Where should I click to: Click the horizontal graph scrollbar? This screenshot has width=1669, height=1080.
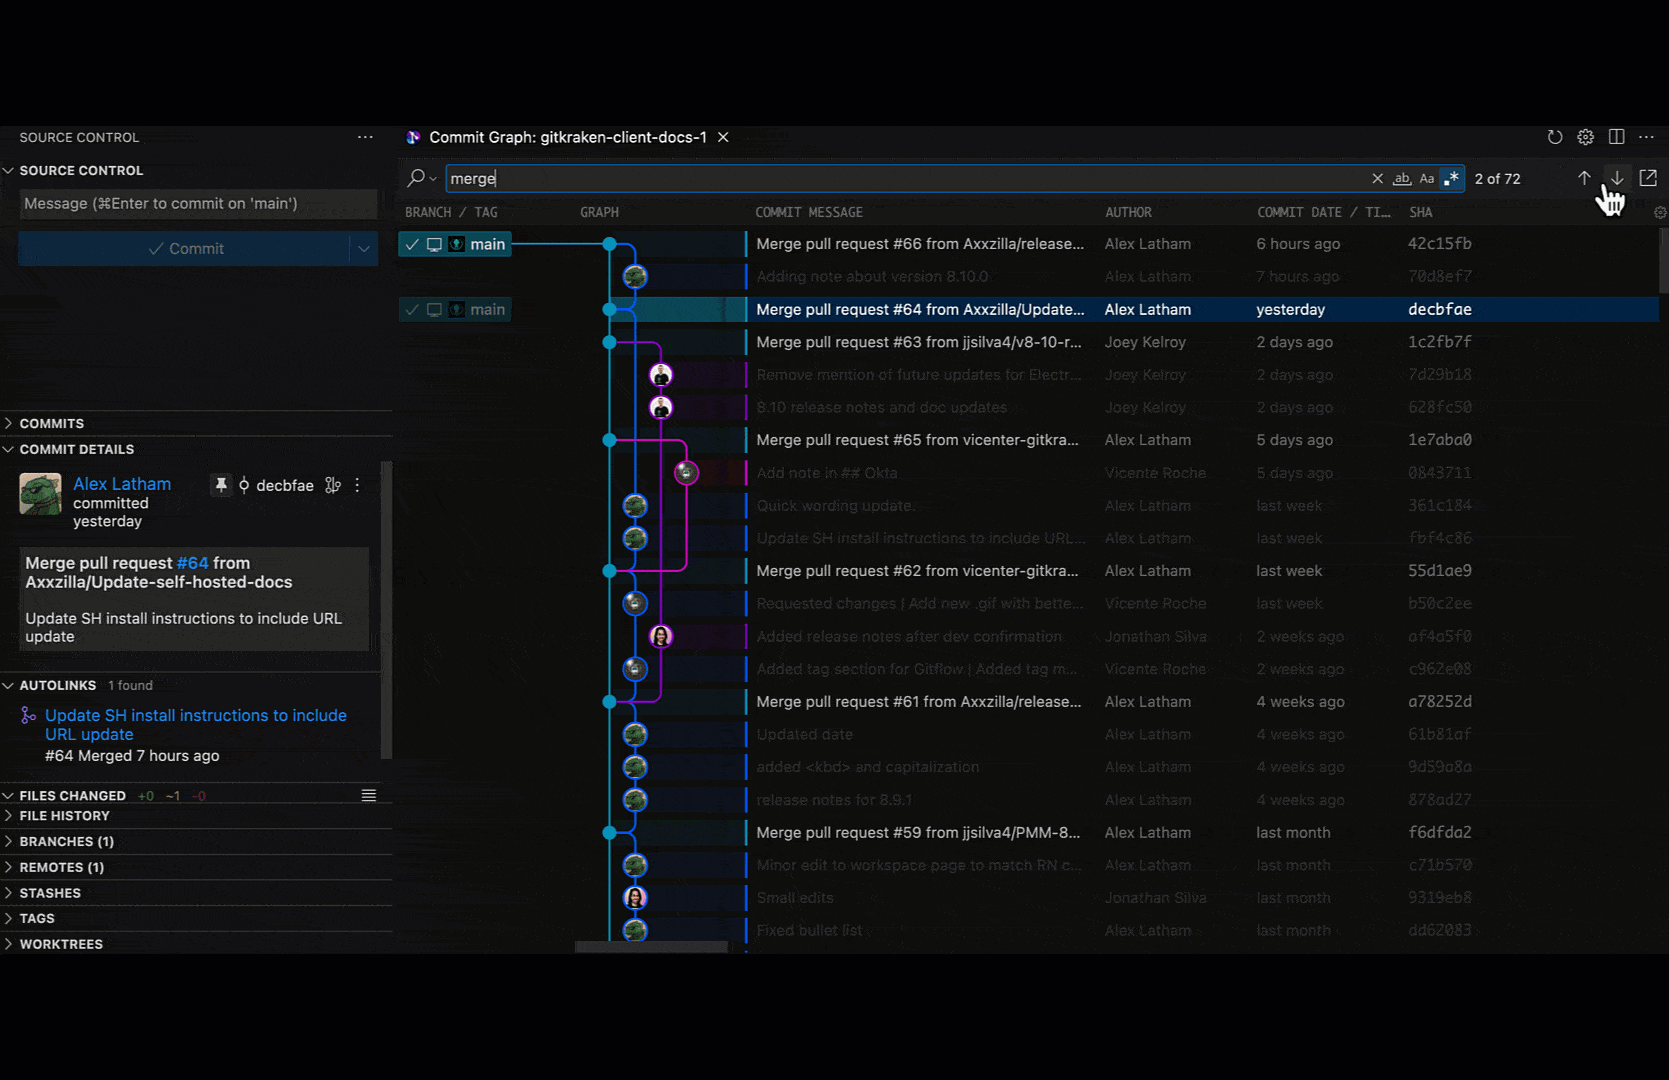[651, 947]
